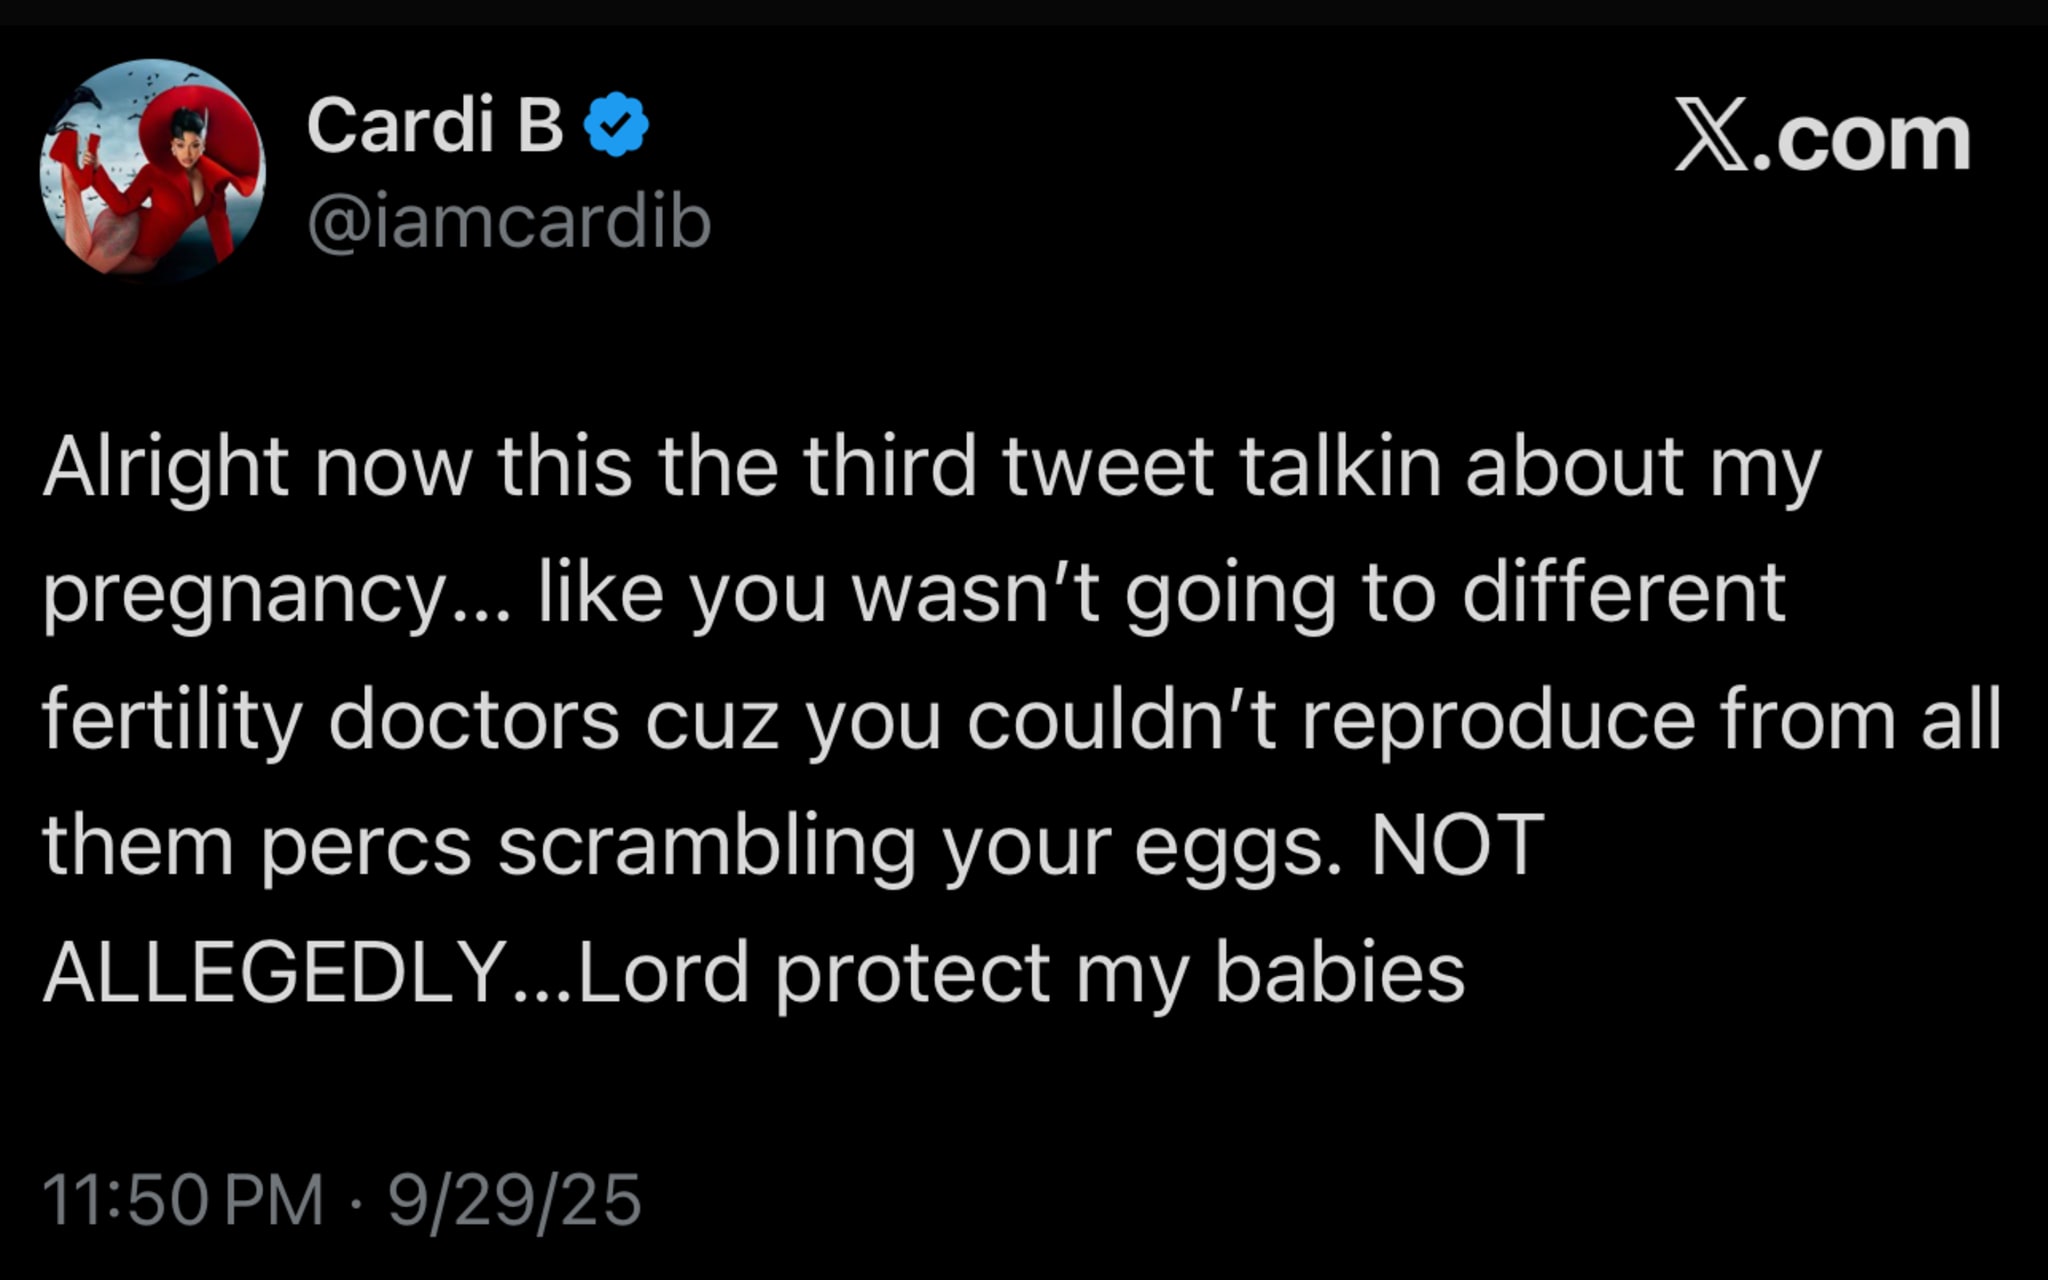
Task: Click the words "fertility doctors"
Action: click(x=330, y=720)
